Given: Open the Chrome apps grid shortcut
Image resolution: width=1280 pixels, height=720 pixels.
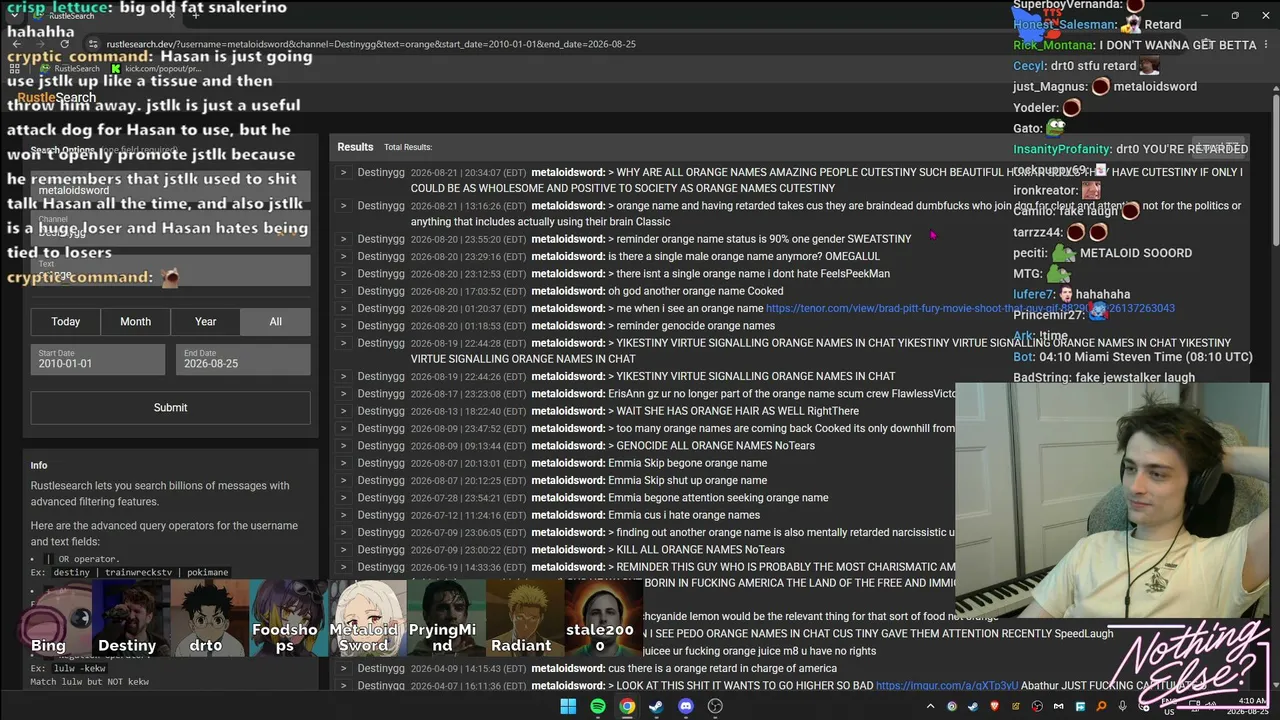Looking at the screenshot, I should tap(17, 69).
